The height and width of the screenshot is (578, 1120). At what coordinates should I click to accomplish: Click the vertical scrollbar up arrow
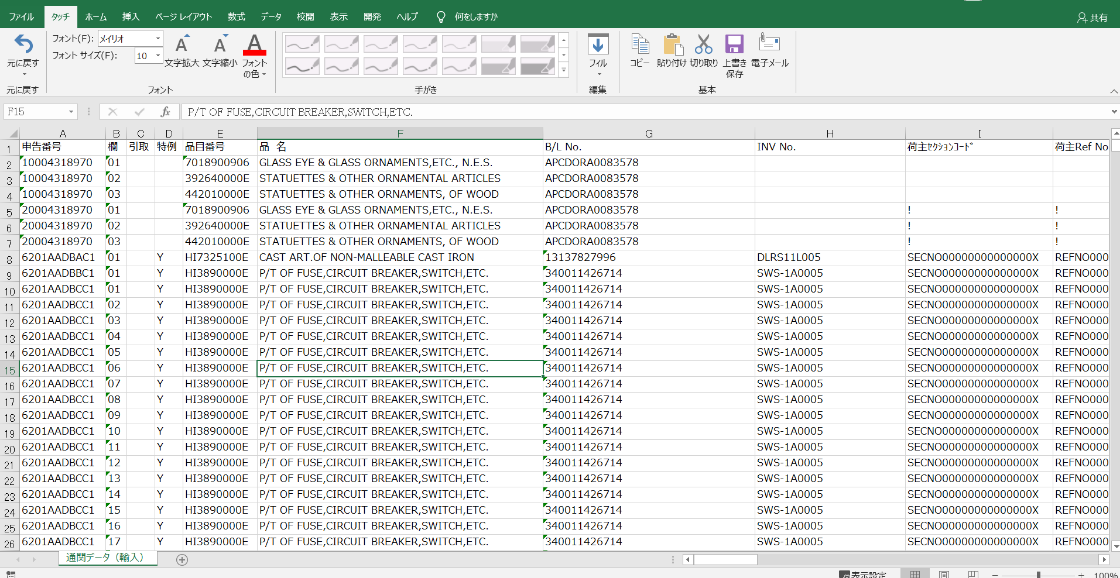tap(1114, 134)
